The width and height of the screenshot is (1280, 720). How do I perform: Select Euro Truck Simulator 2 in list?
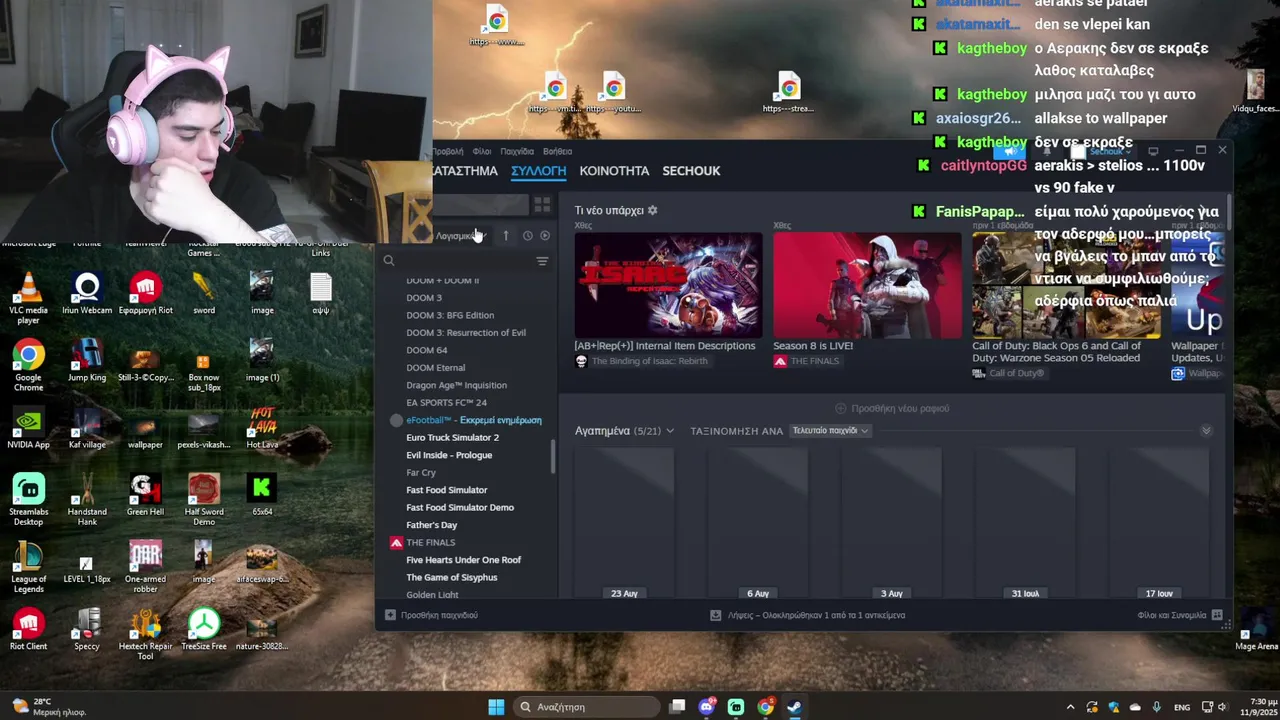click(452, 437)
